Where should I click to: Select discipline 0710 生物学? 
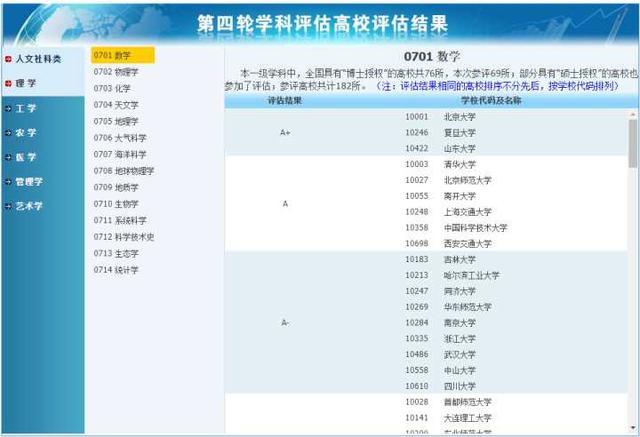click(116, 204)
